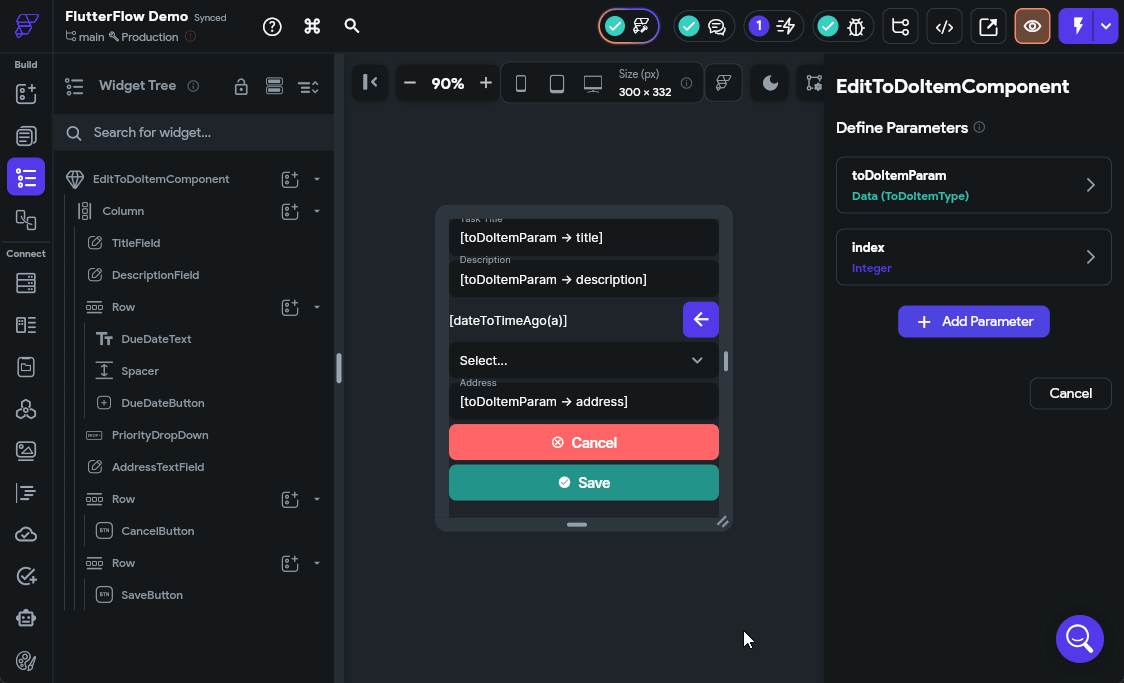Select SaveButton in the widget tree
The image size is (1124, 683).
pyautogui.click(x=151, y=595)
